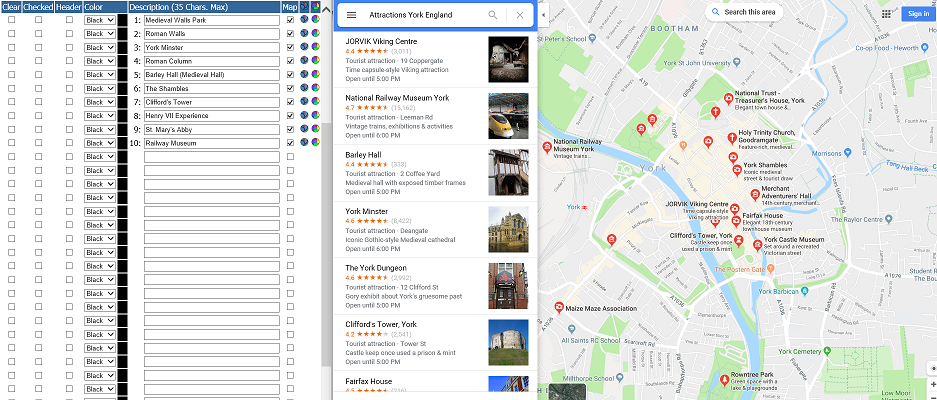Open the Color dropdown for The Shambles
This screenshot has width=937, height=400.
(x=100, y=88)
